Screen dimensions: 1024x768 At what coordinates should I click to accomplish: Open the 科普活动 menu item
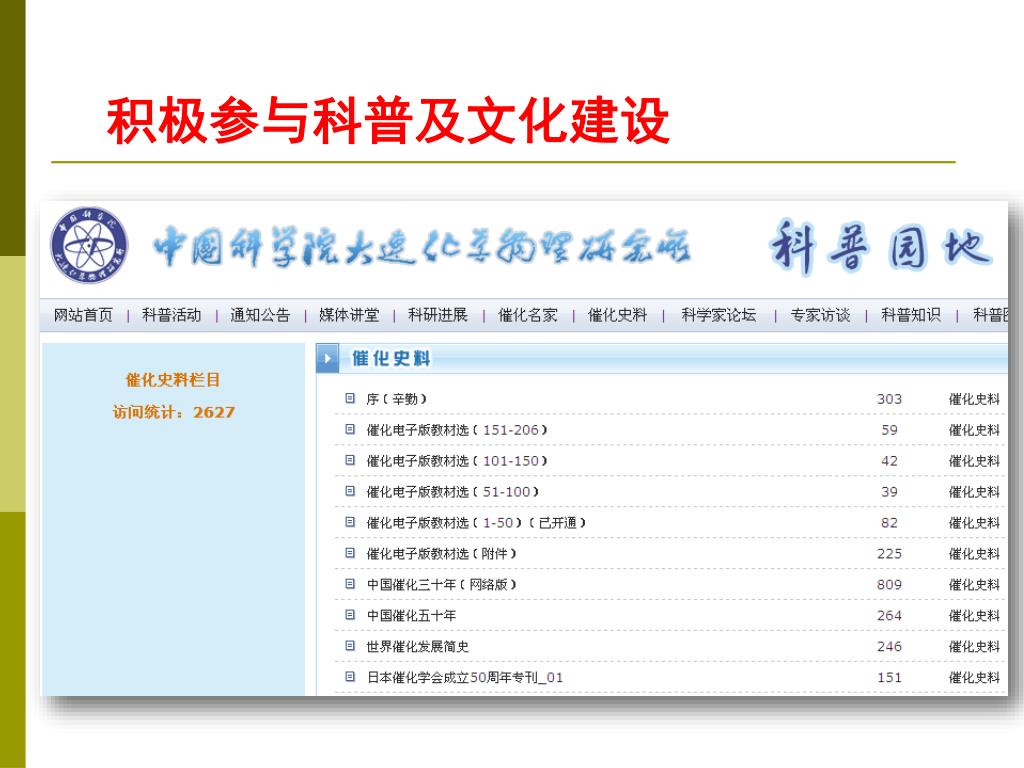(172, 315)
